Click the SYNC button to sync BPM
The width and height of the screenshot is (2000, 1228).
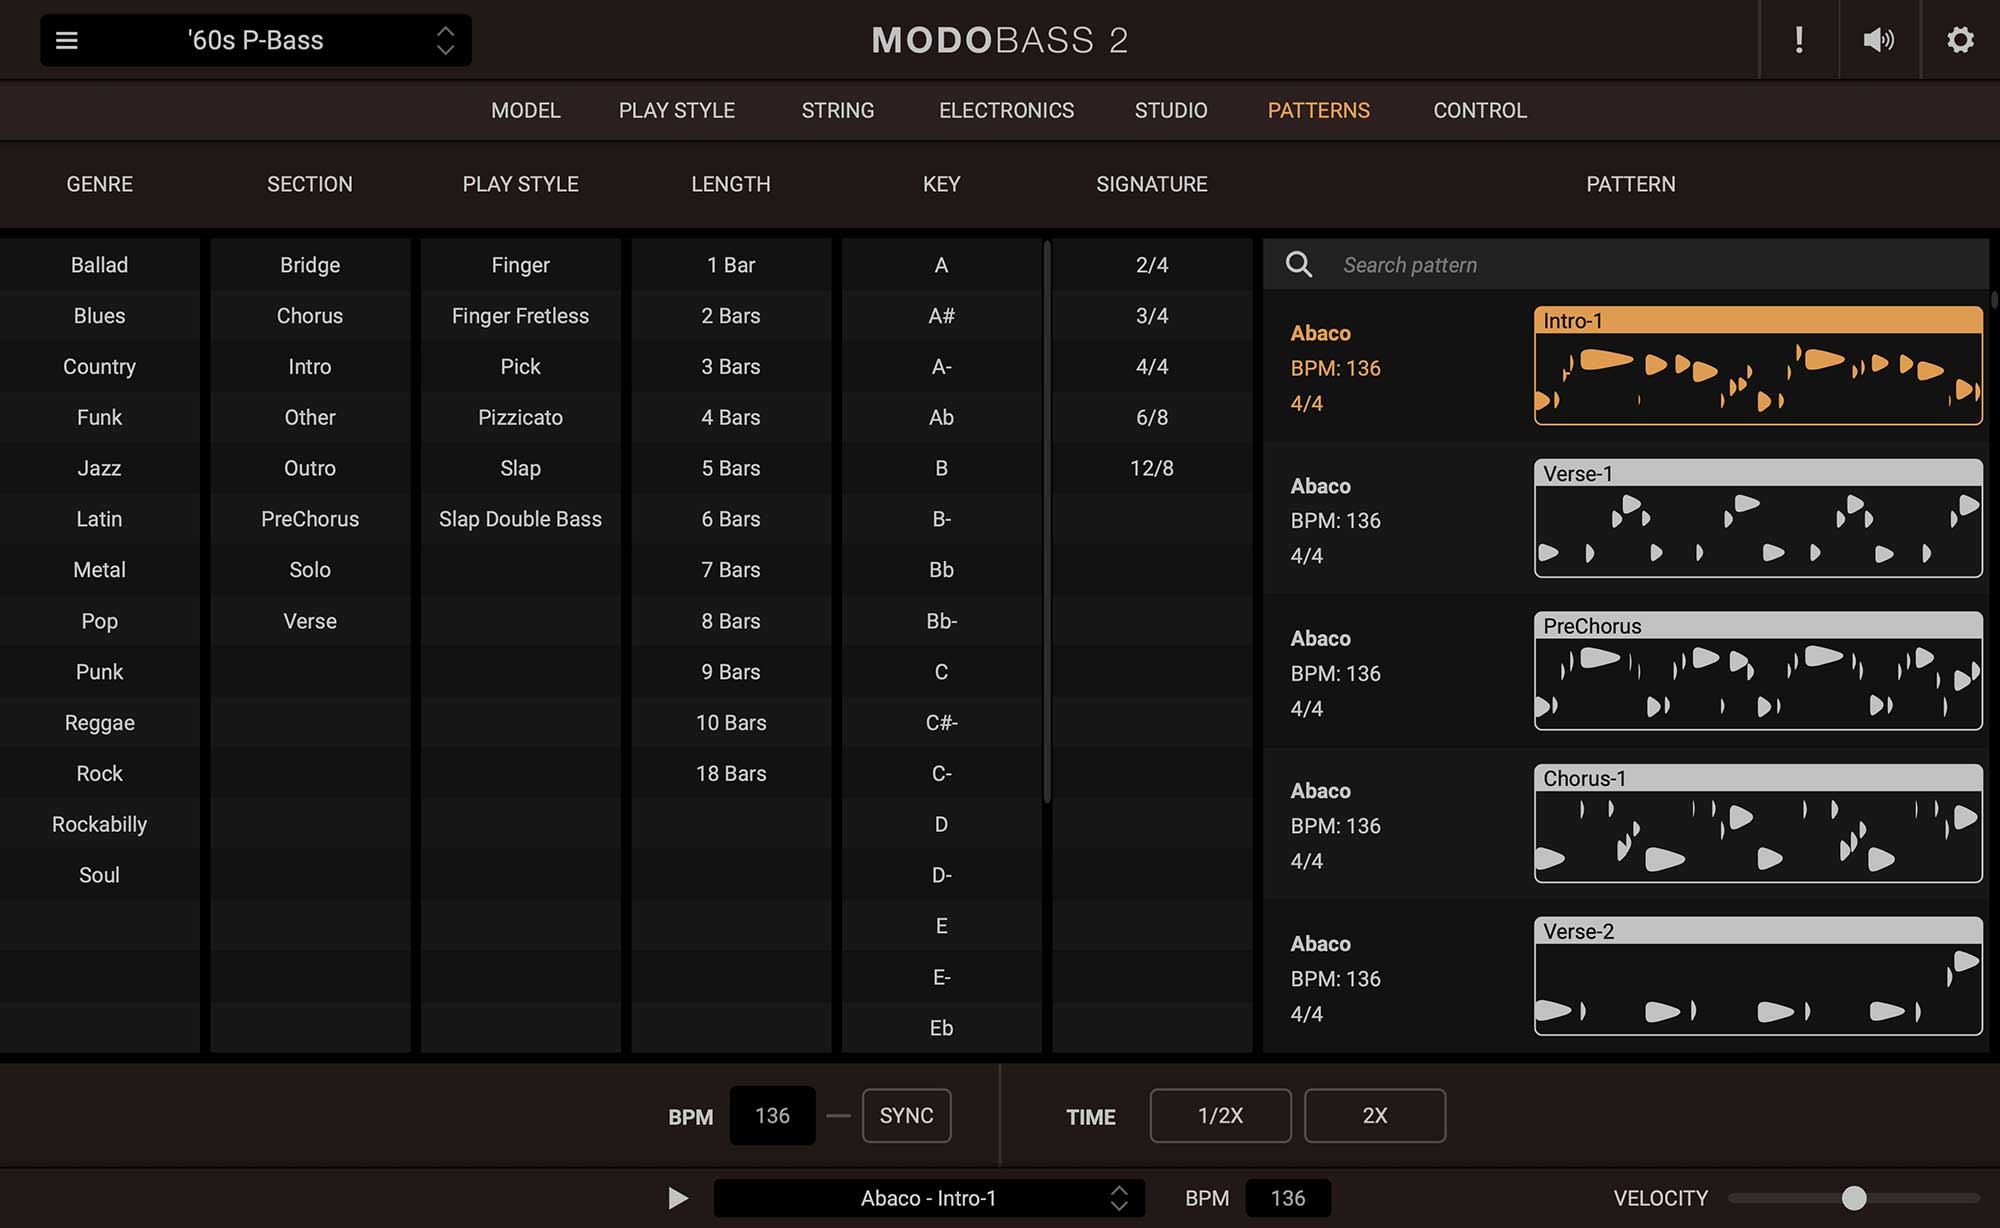(x=906, y=1115)
